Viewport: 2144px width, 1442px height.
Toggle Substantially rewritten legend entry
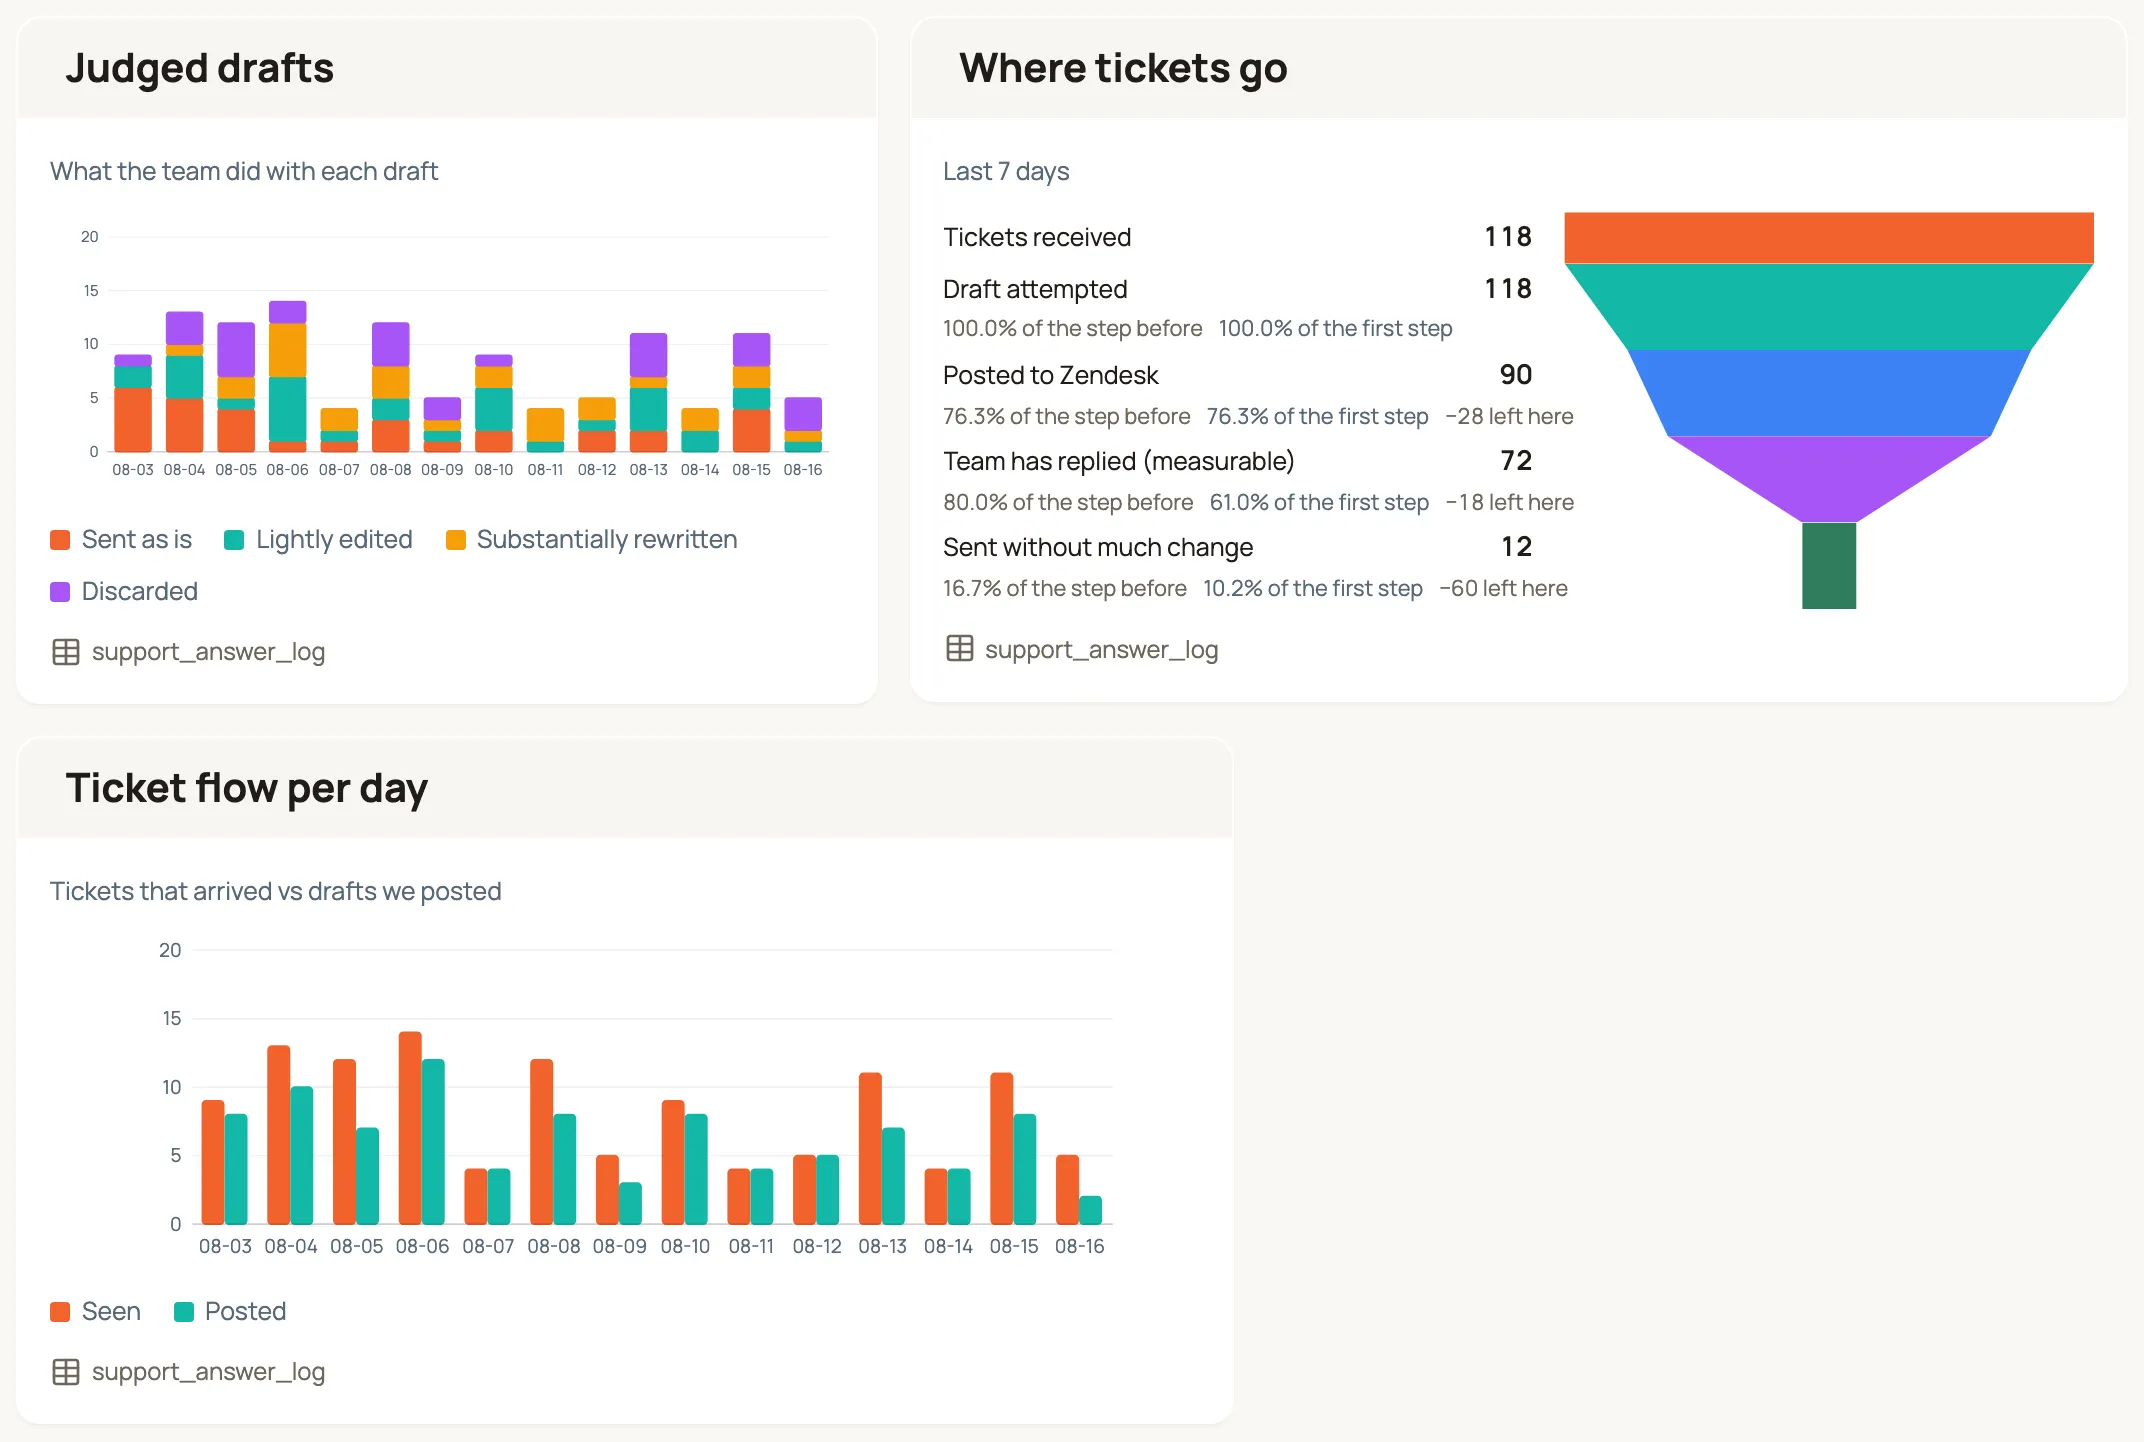pyautogui.click(x=592, y=540)
